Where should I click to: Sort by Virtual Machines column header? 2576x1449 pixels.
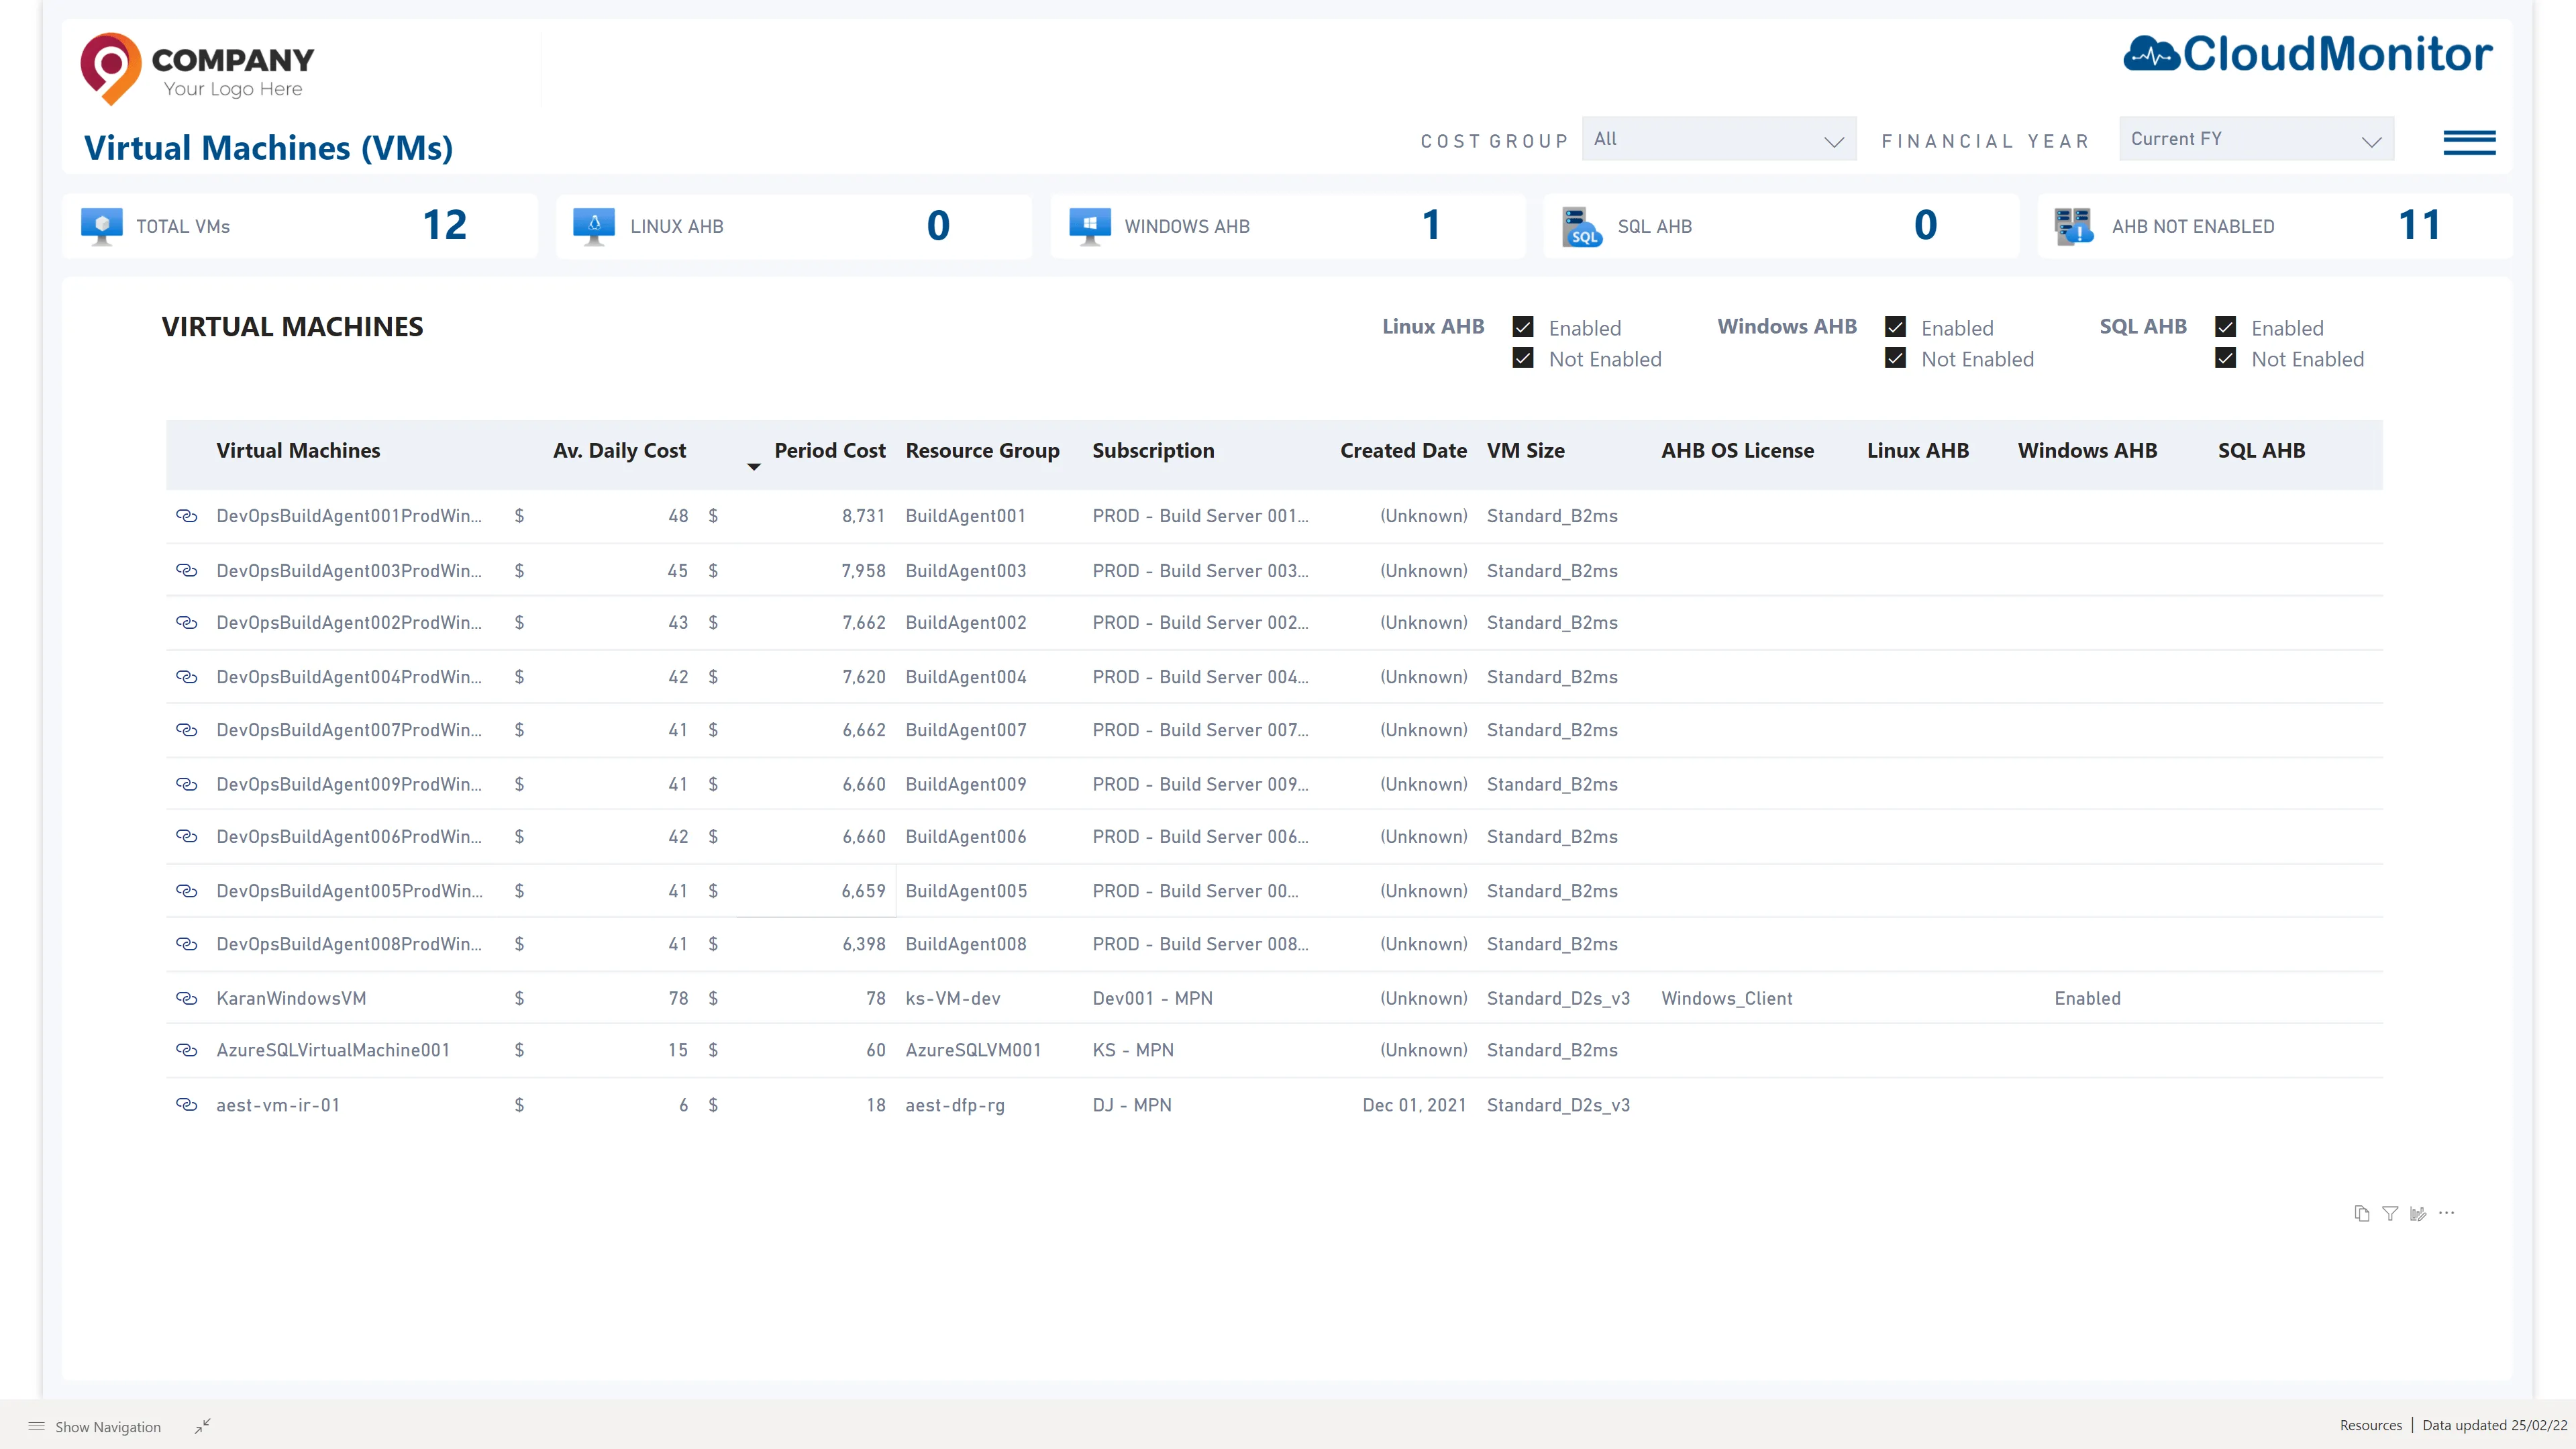tap(298, 451)
